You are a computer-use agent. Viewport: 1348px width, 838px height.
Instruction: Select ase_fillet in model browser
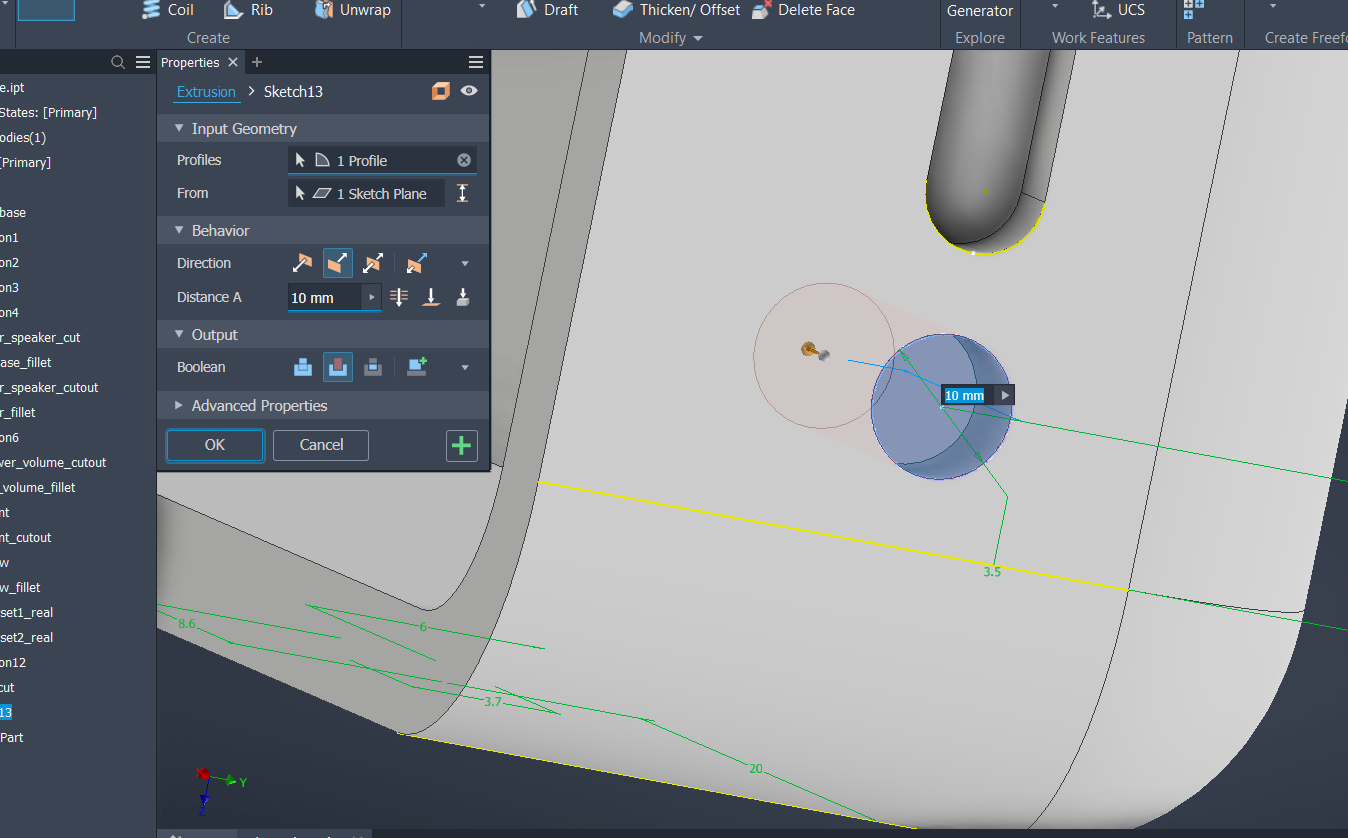(x=26, y=362)
